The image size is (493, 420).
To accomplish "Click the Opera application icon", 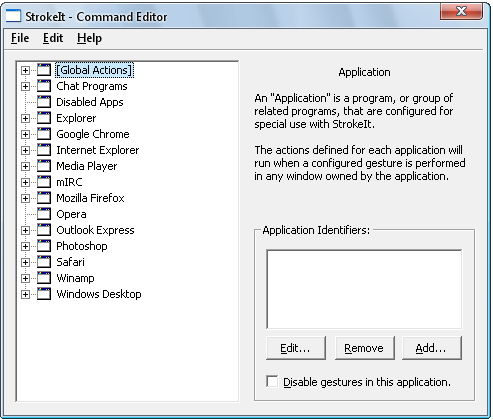I will coord(44,214).
